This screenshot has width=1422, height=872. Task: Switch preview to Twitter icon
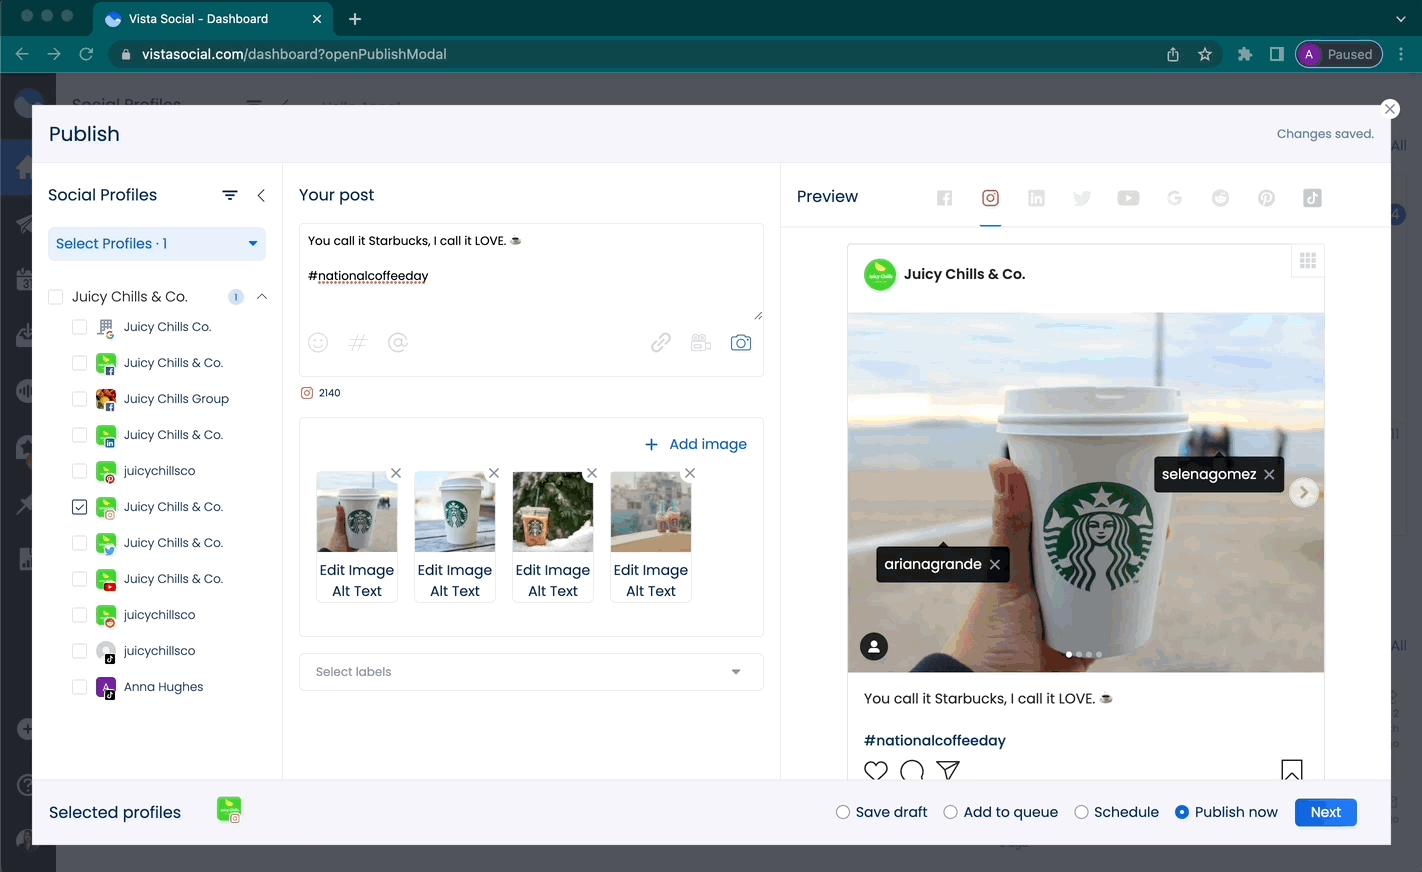click(1082, 198)
